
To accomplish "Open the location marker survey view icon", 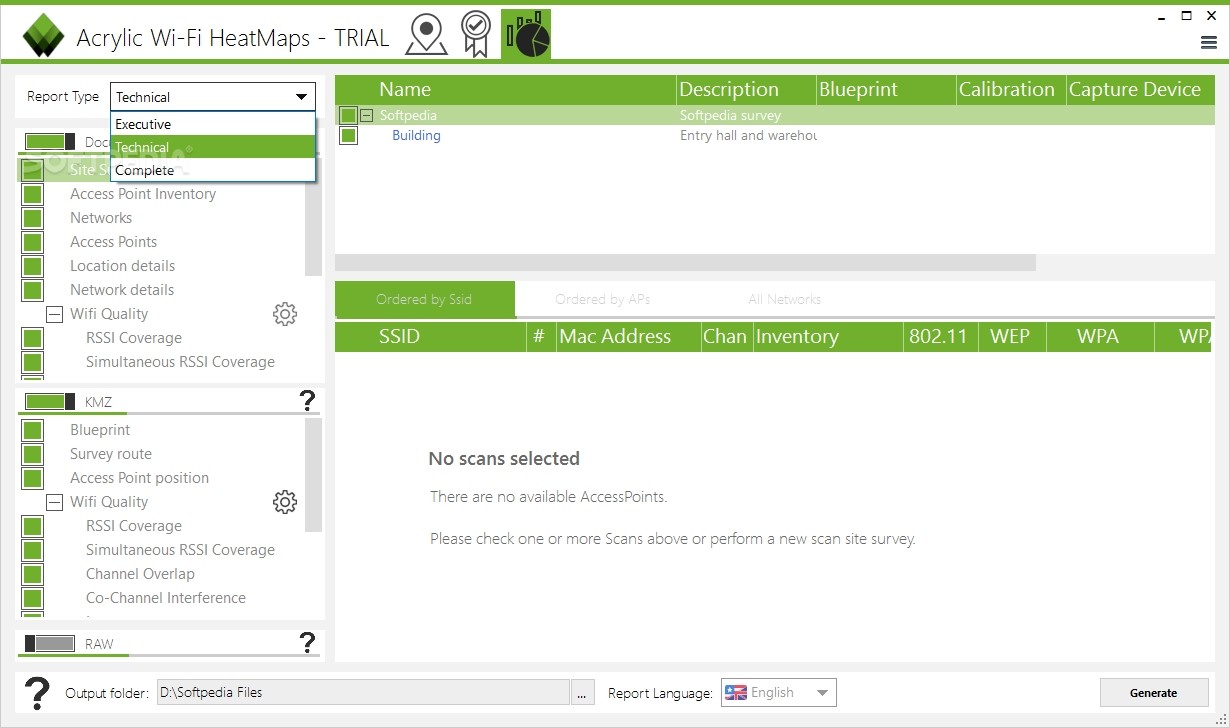I will coord(427,34).
